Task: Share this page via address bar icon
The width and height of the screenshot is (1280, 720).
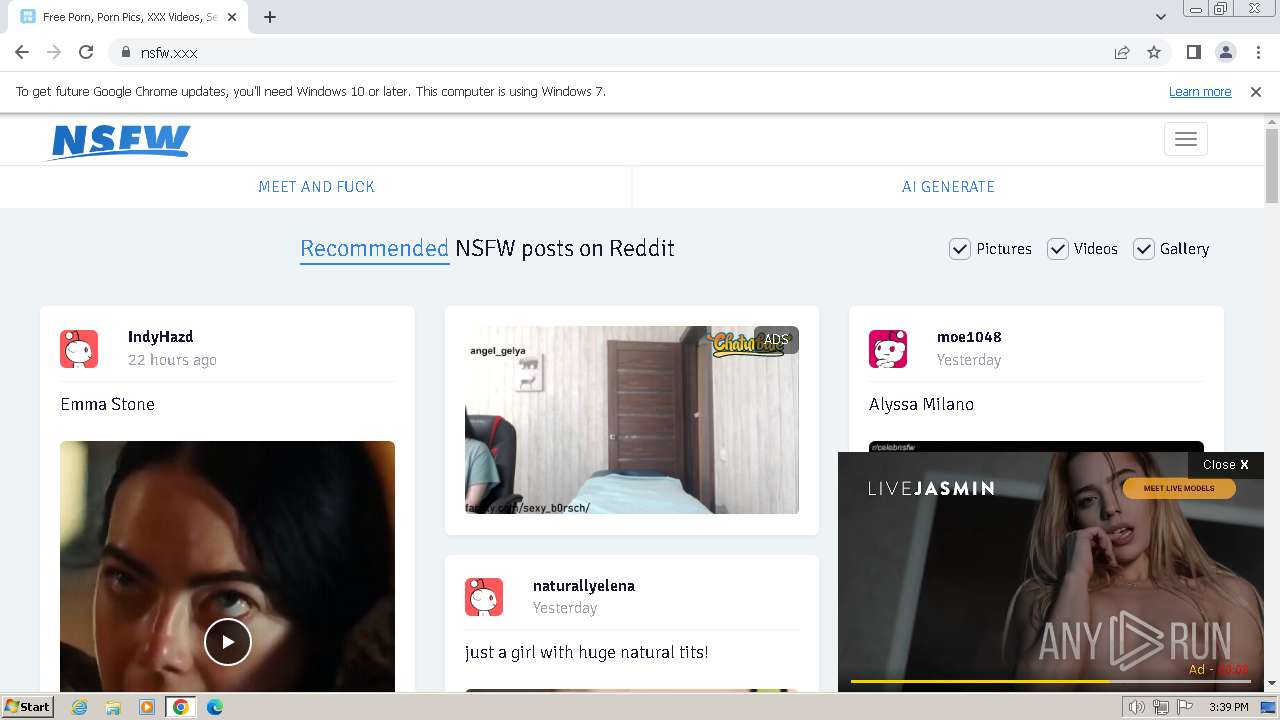Action: click(1122, 52)
